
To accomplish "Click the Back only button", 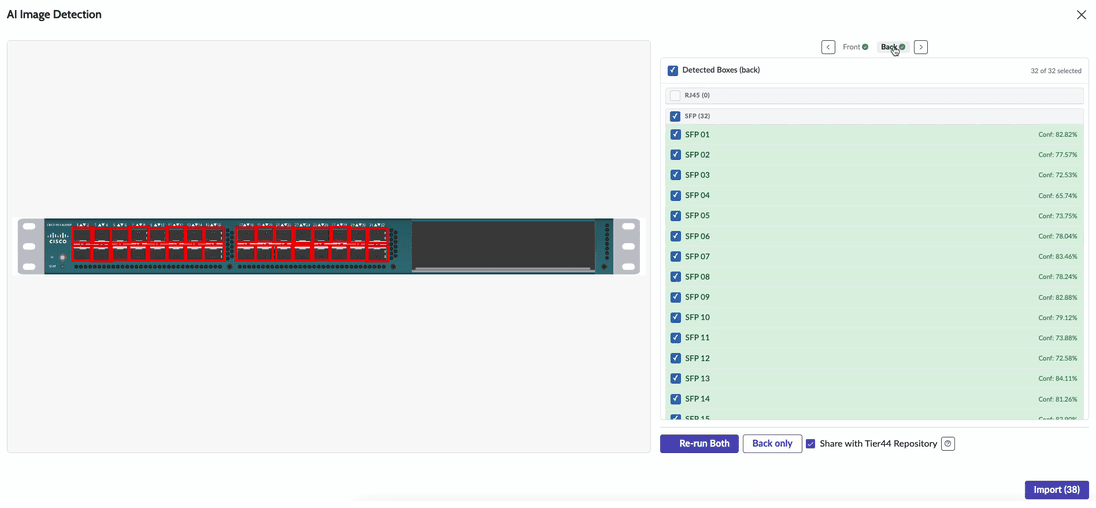I will coord(772,444).
